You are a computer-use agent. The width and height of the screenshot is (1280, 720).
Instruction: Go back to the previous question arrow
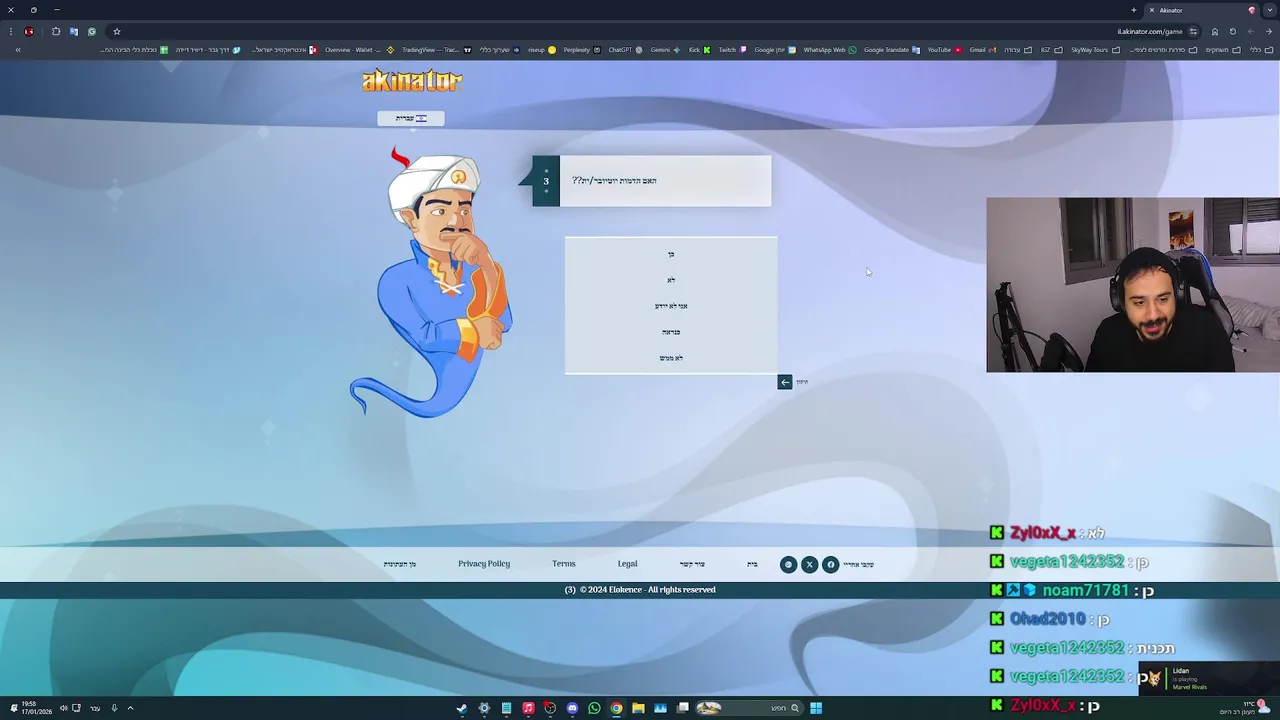tap(785, 382)
